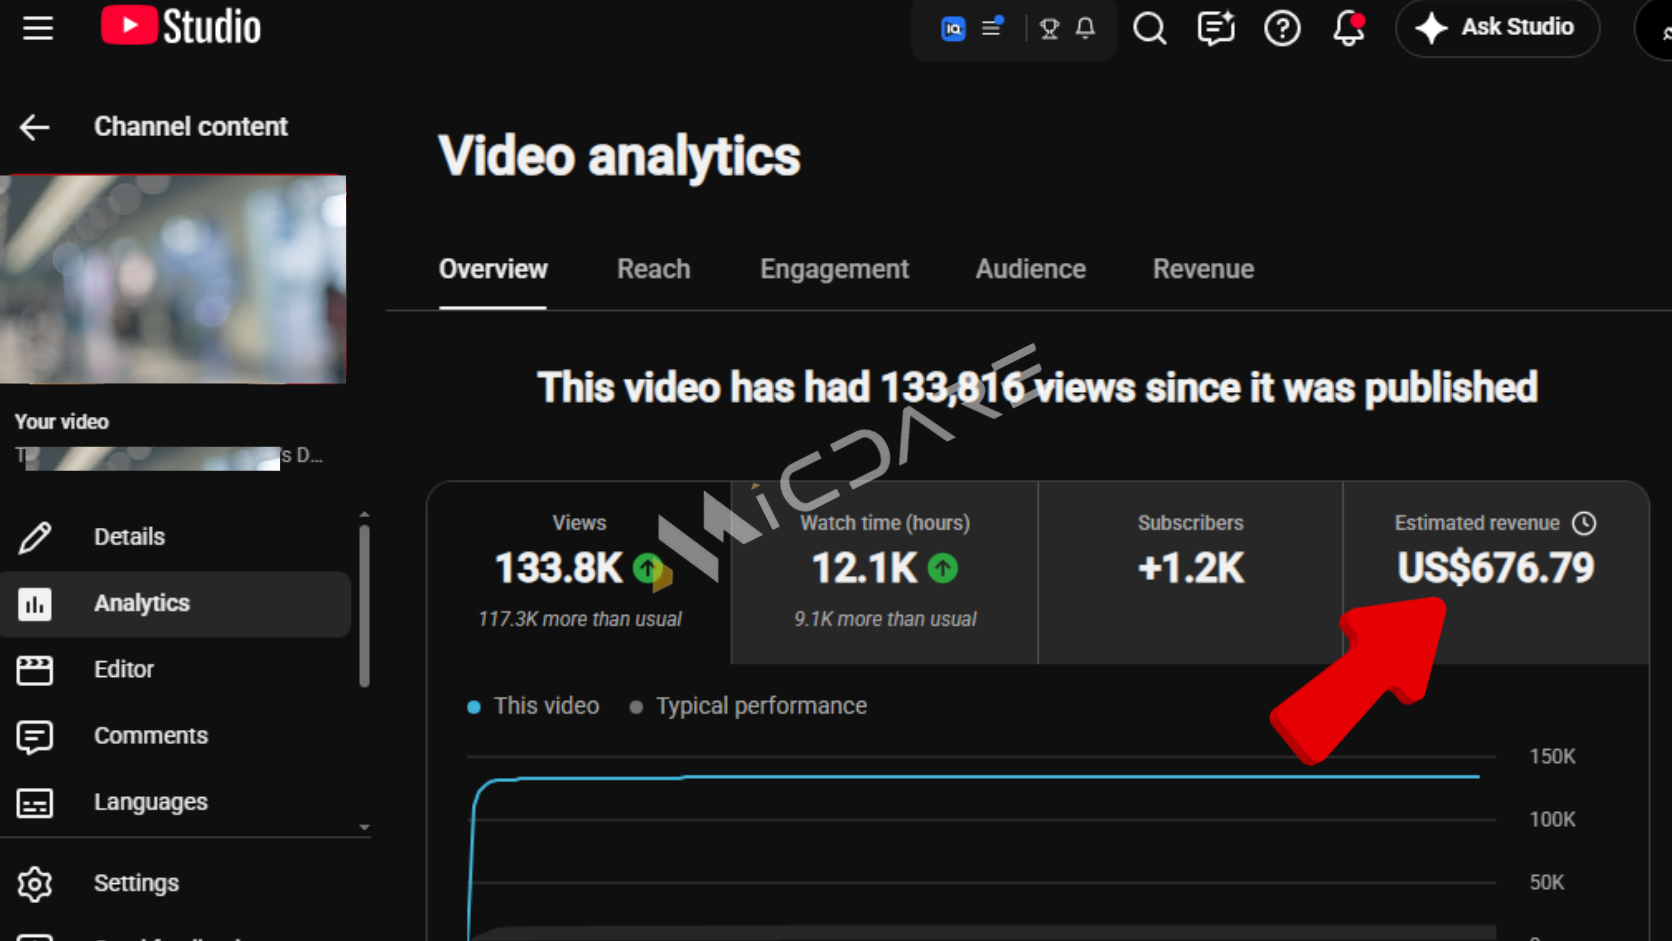The image size is (1672, 941).
Task: Open the blue IQ extension icon
Action: (953, 29)
